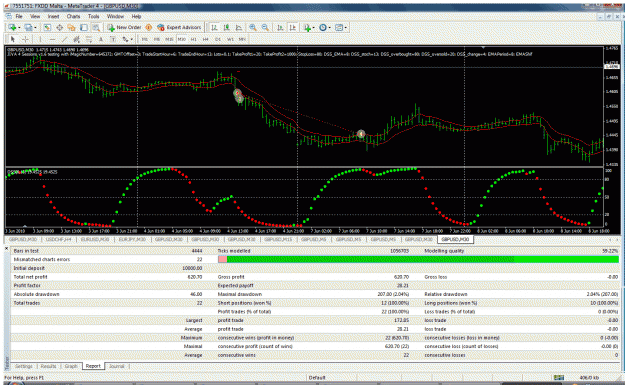Switch timeframe to H4
This screenshot has width=625, height=385.
(206, 39)
